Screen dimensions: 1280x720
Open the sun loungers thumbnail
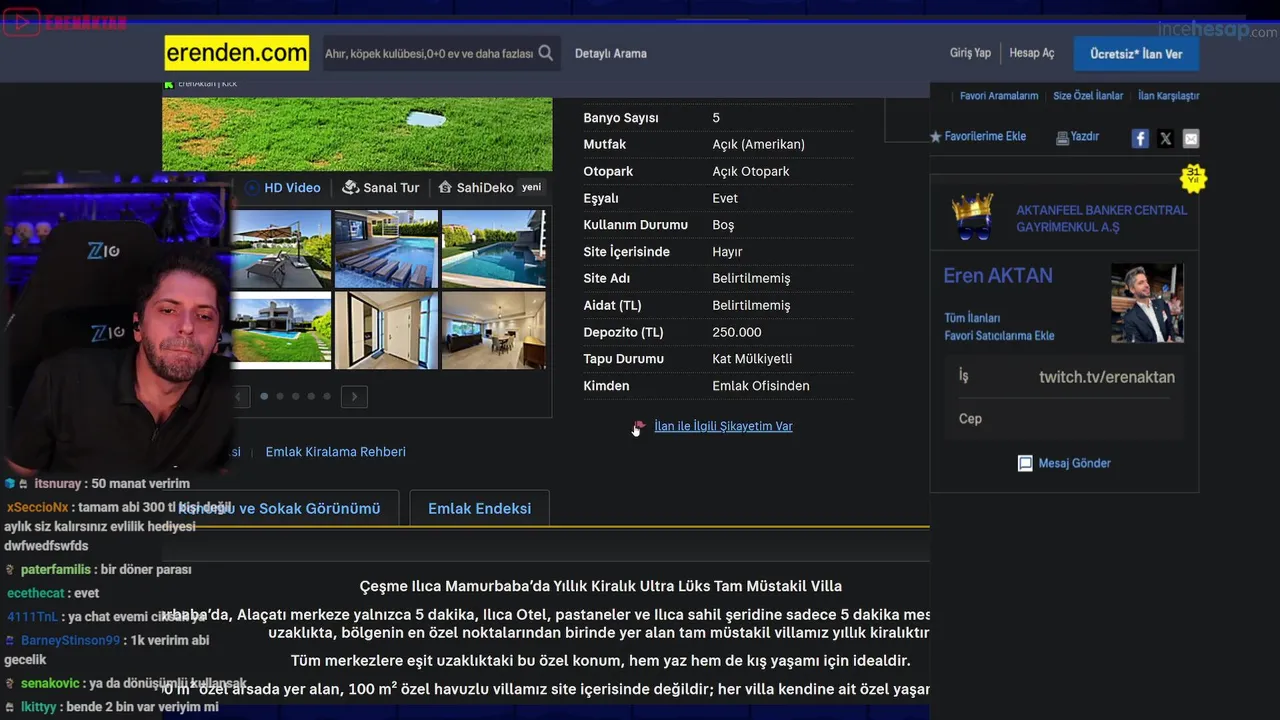[281, 249]
